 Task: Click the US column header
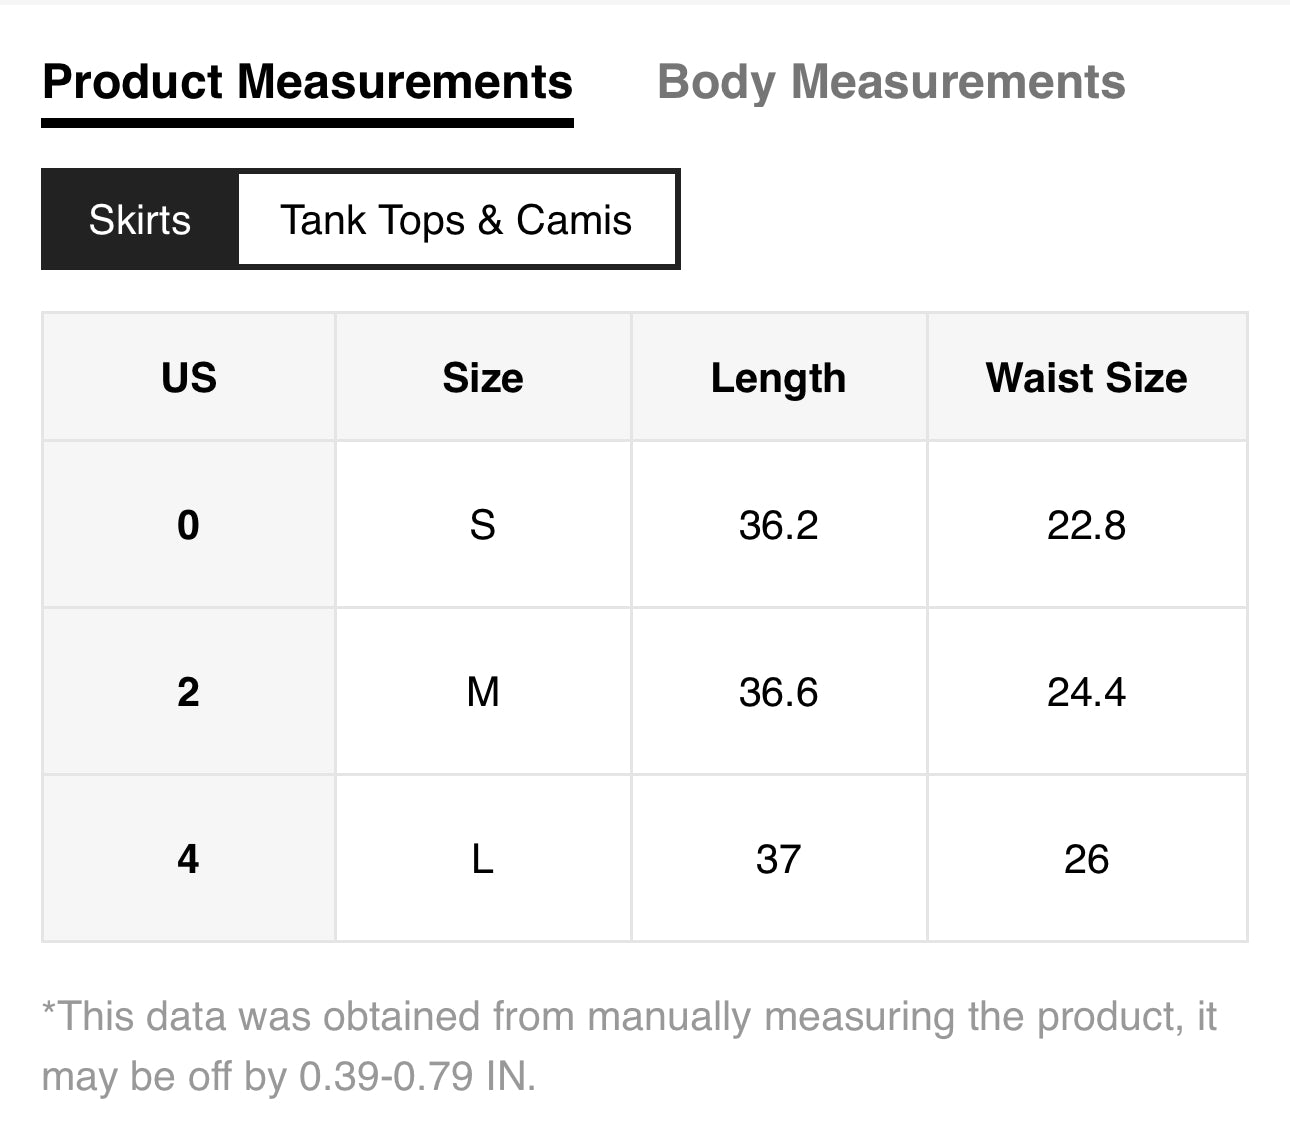coord(188,378)
